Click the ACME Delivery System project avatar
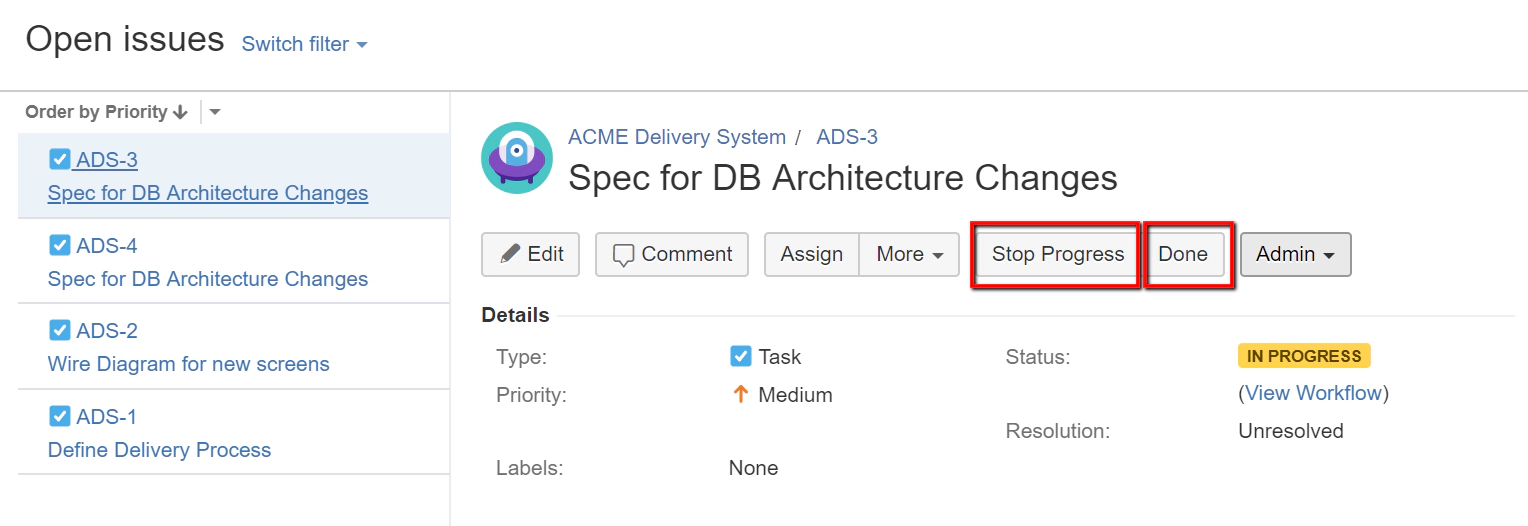The height and width of the screenshot is (526, 1528). [516, 158]
